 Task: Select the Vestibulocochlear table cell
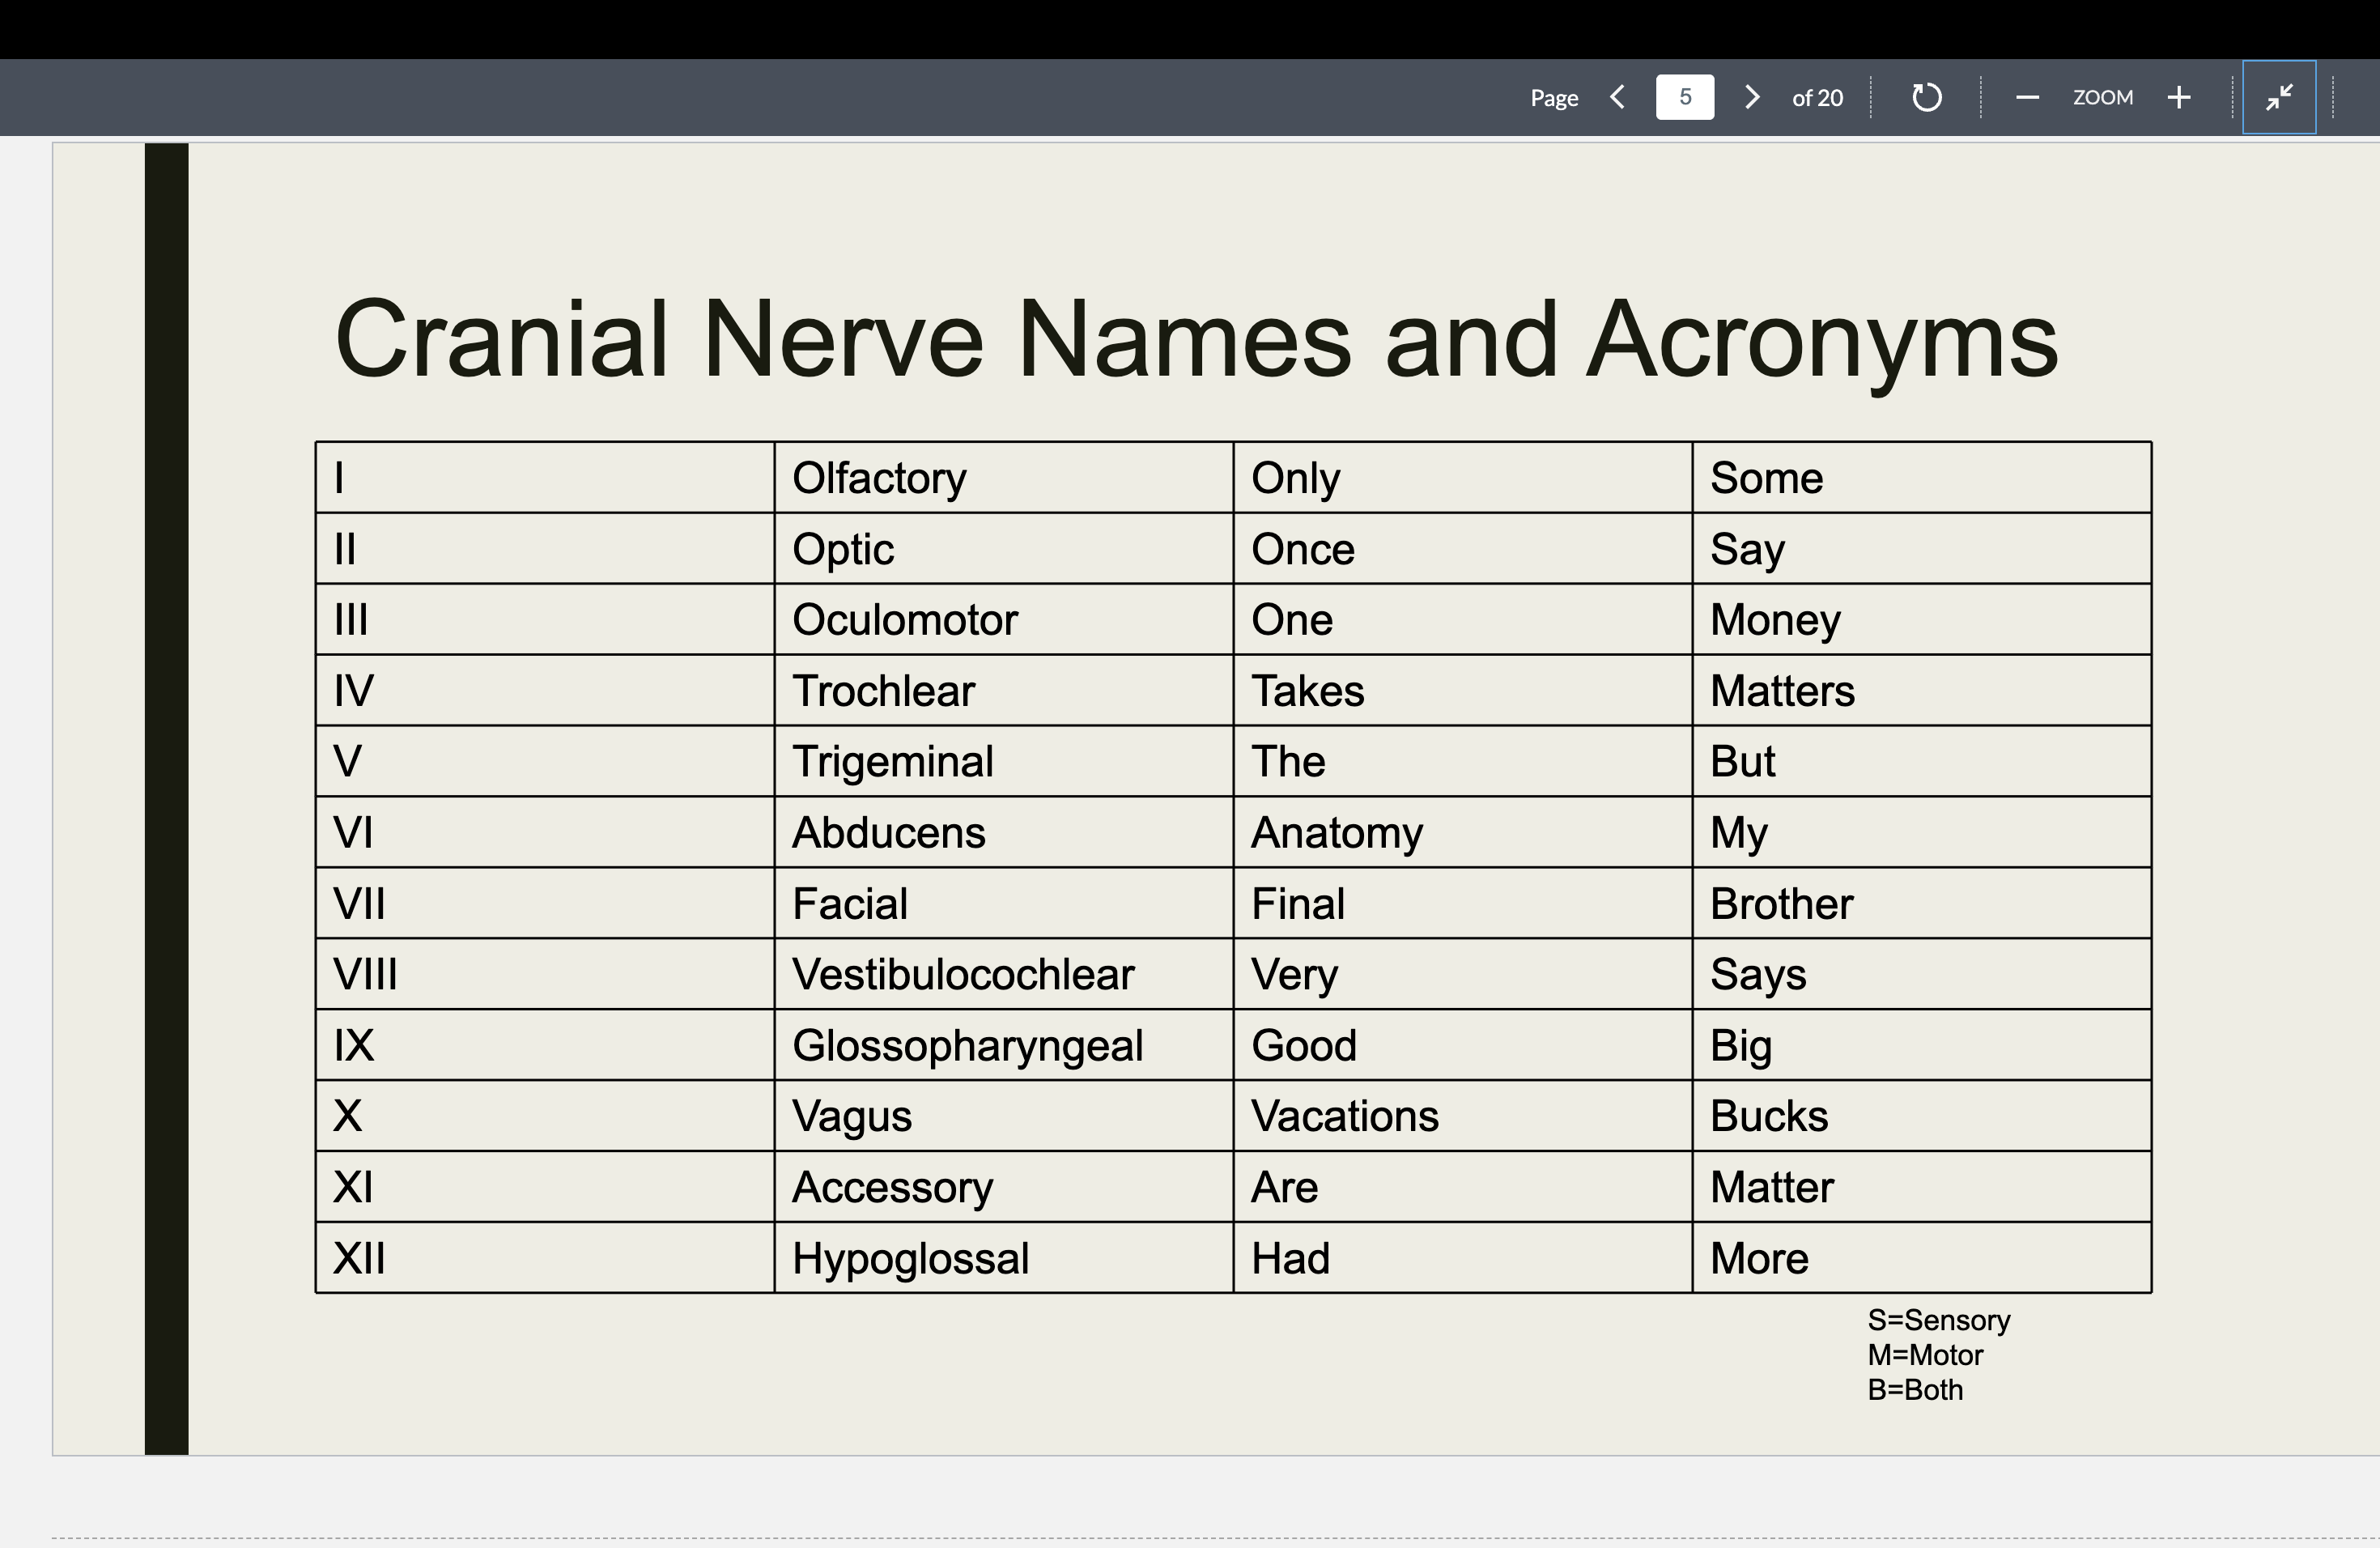click(963, 974)
